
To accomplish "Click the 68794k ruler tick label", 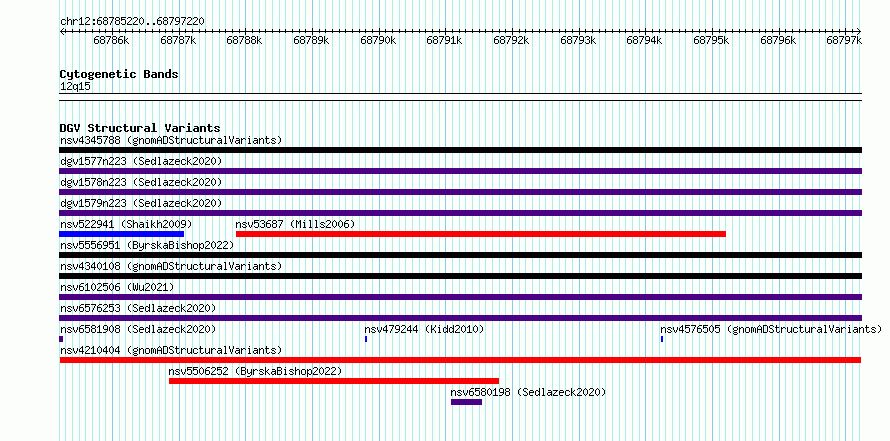I will point(645,40).
